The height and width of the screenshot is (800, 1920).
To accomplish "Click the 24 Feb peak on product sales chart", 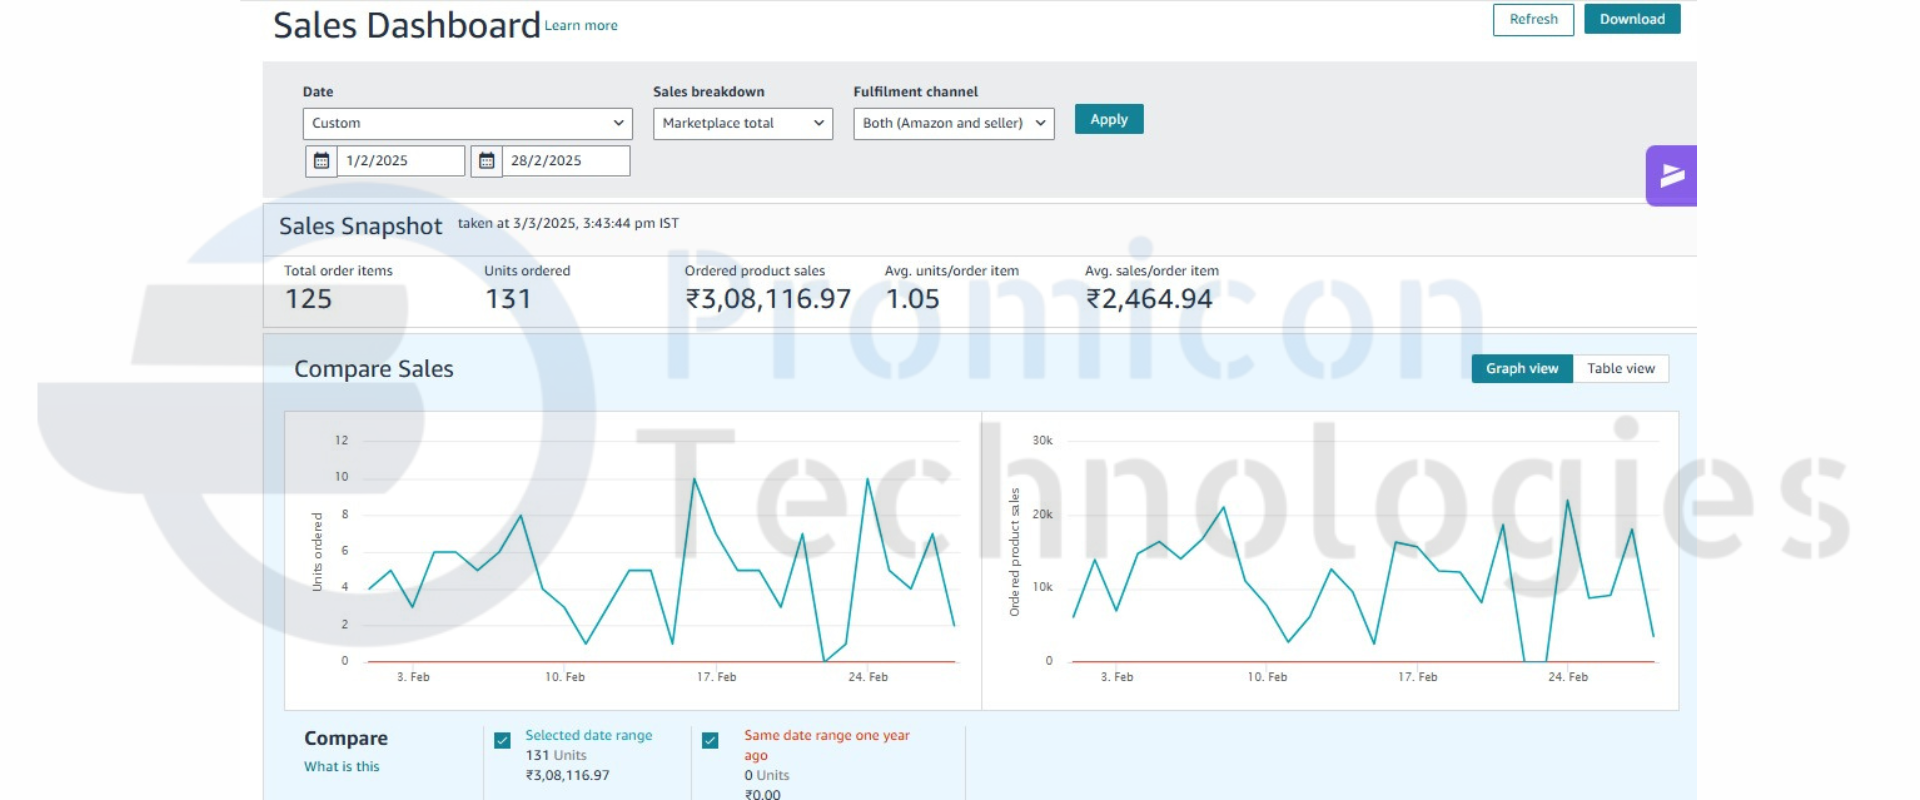I will pyautogui.click(x=1567, y=500).
